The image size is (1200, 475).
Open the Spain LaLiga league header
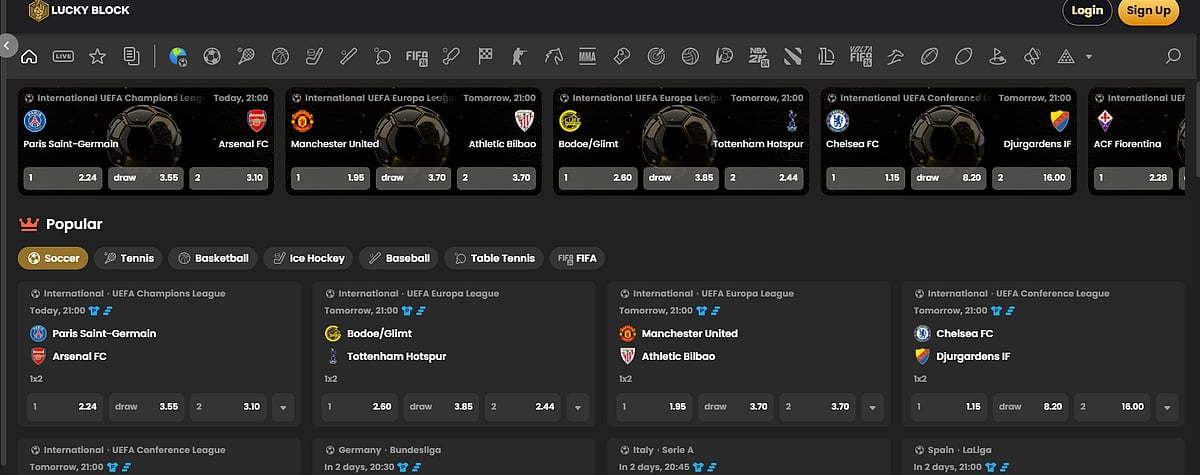[x=961, y=450]
